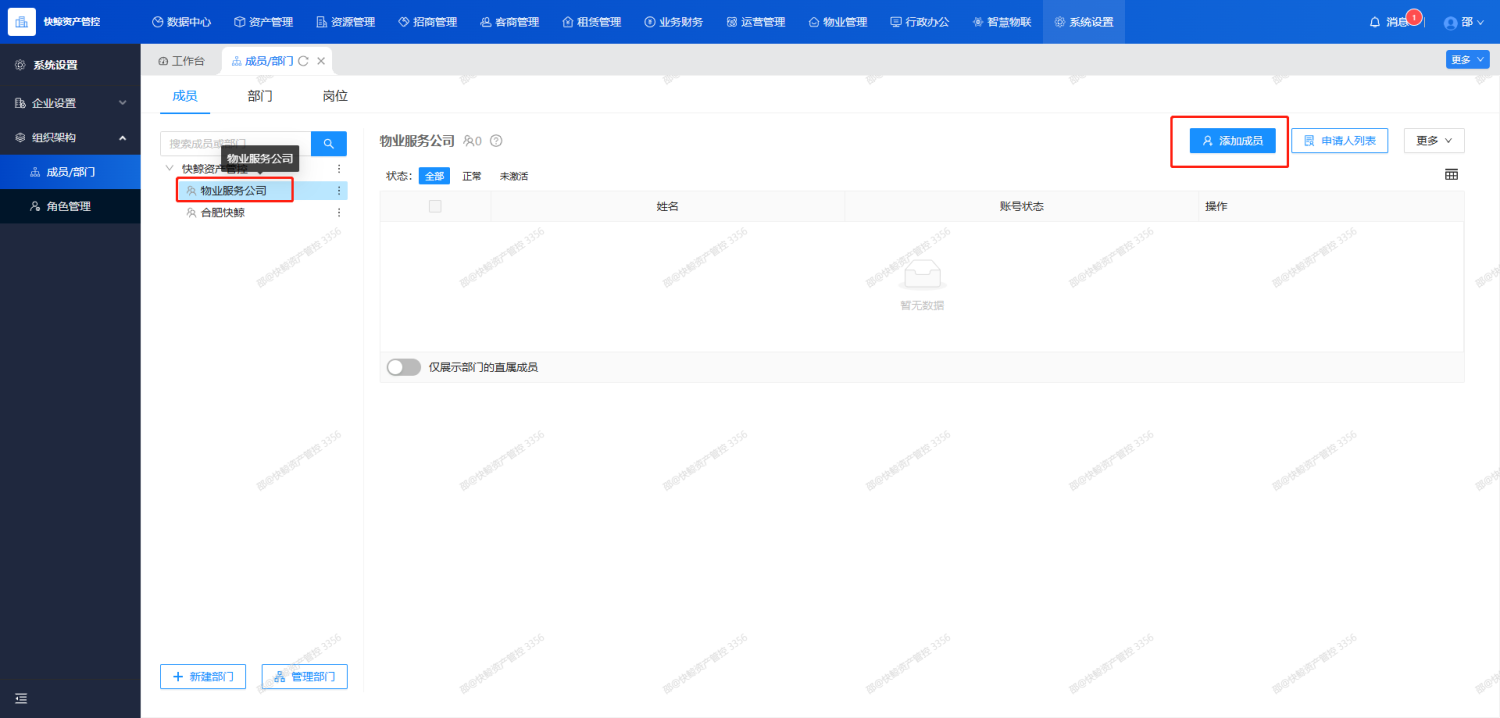The width and height of the screenshot is (1500, 718).
Task: Switch to the 部门 tab
Action: click(260, 96)
